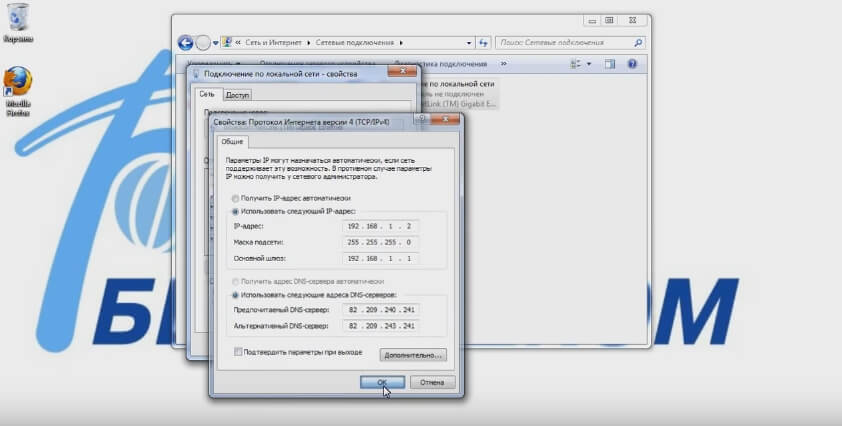The image size is (842, 426).
Task: Open the view options dropdown arrow
Action: (589, 64)
